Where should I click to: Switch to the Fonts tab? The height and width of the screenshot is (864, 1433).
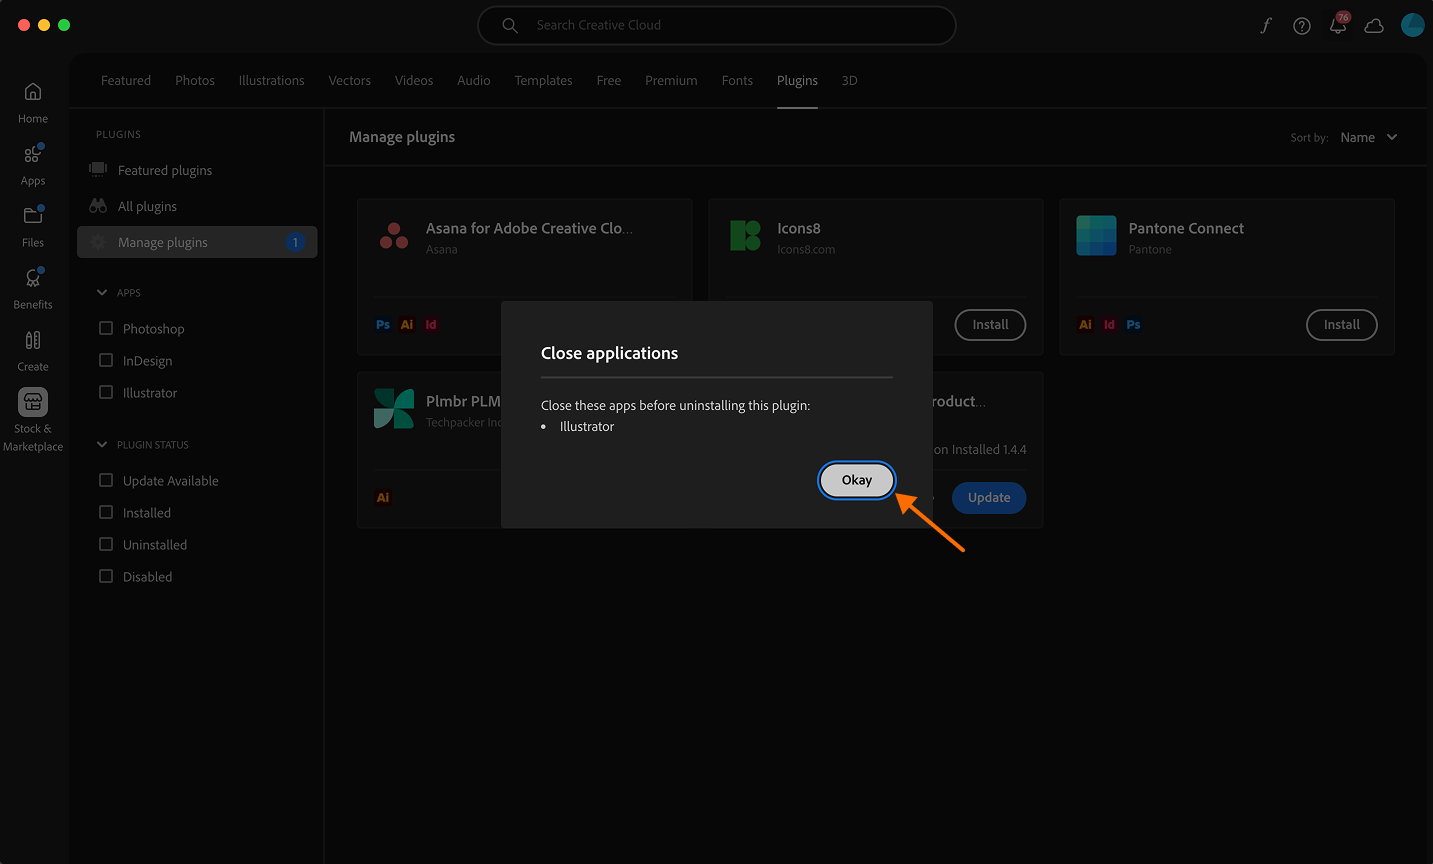pyautogui.click(x=737, y=81)
